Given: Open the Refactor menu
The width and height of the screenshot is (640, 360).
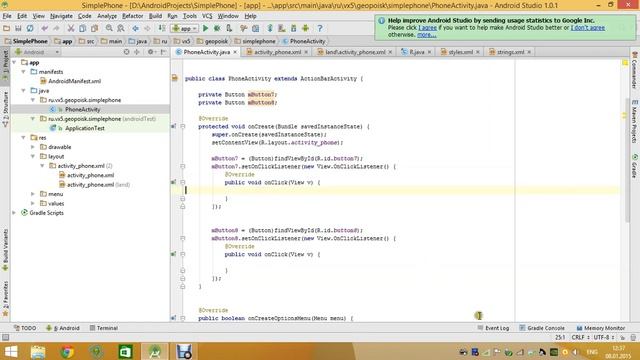Looking at the screenshot, I should (133, 16).
